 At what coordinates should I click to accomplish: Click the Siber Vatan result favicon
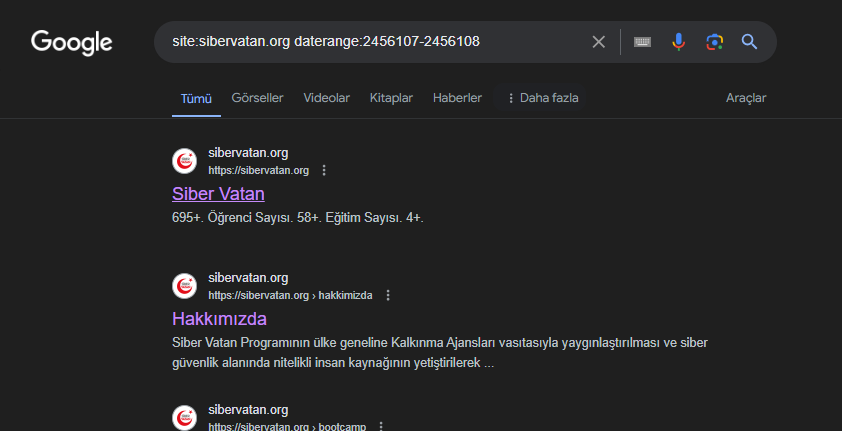185,161
